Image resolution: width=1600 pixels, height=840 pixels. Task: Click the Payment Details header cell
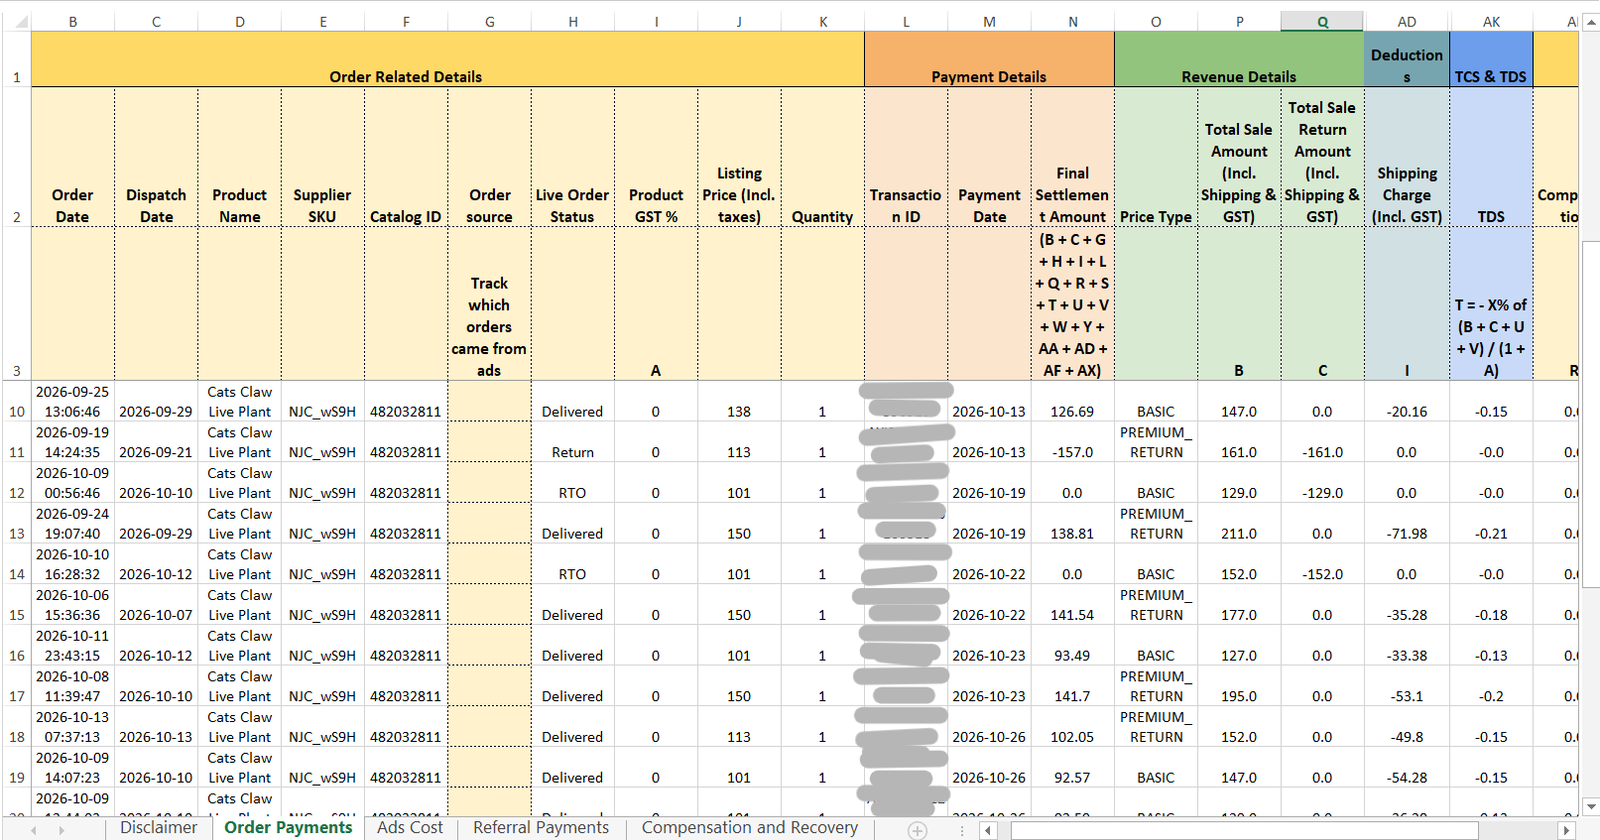pyautogui.click(x=989, y=59)
